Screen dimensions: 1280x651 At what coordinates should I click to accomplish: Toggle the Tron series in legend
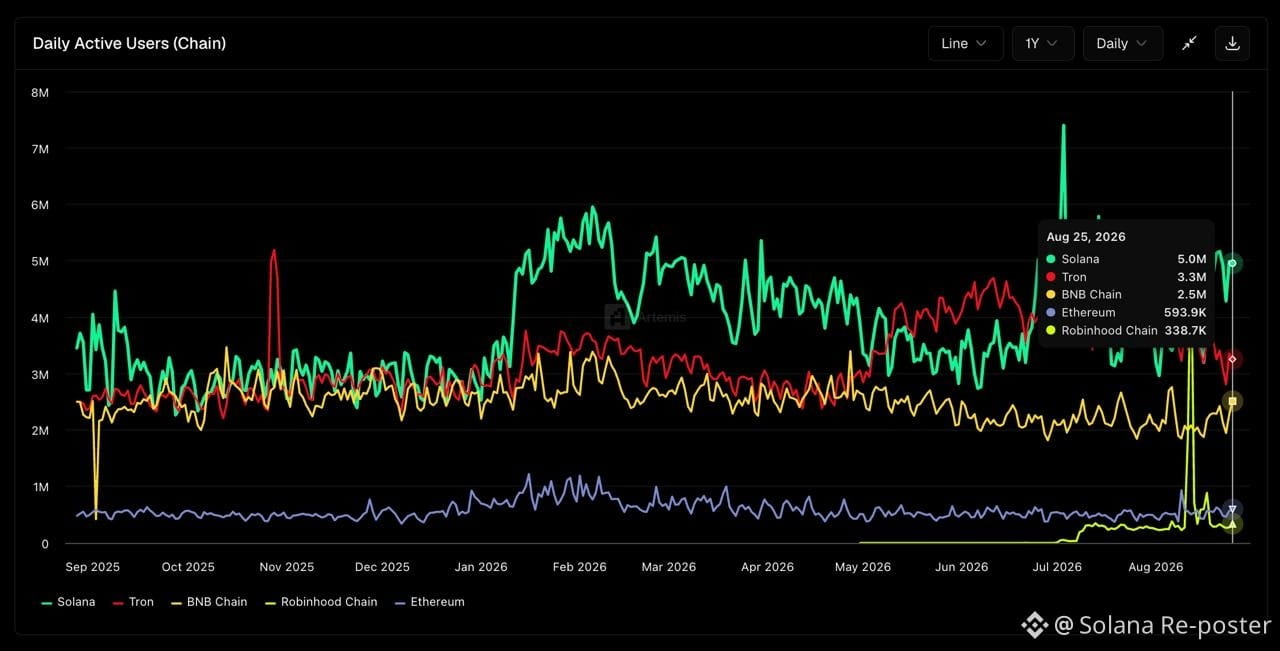(134, 602)
